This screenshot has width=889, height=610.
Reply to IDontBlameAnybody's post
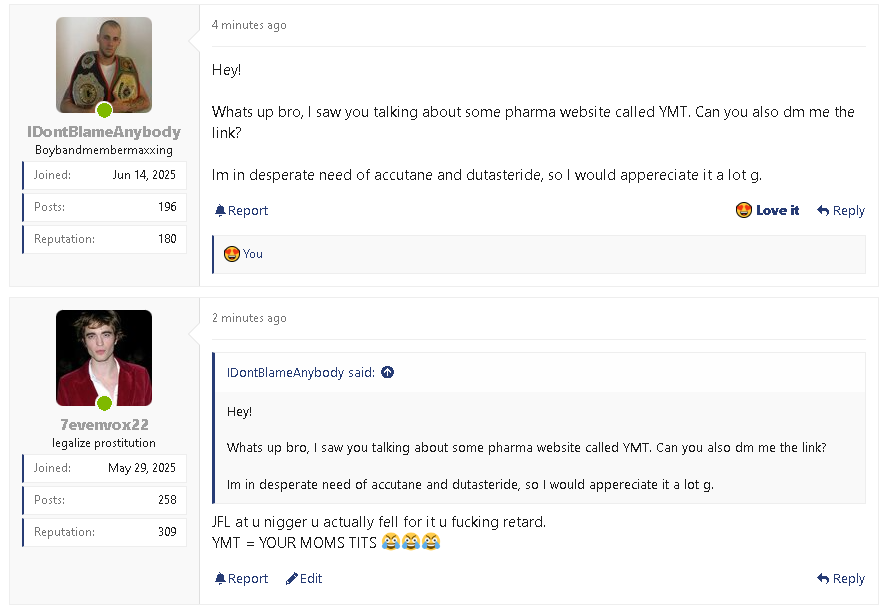click(840, 210)
